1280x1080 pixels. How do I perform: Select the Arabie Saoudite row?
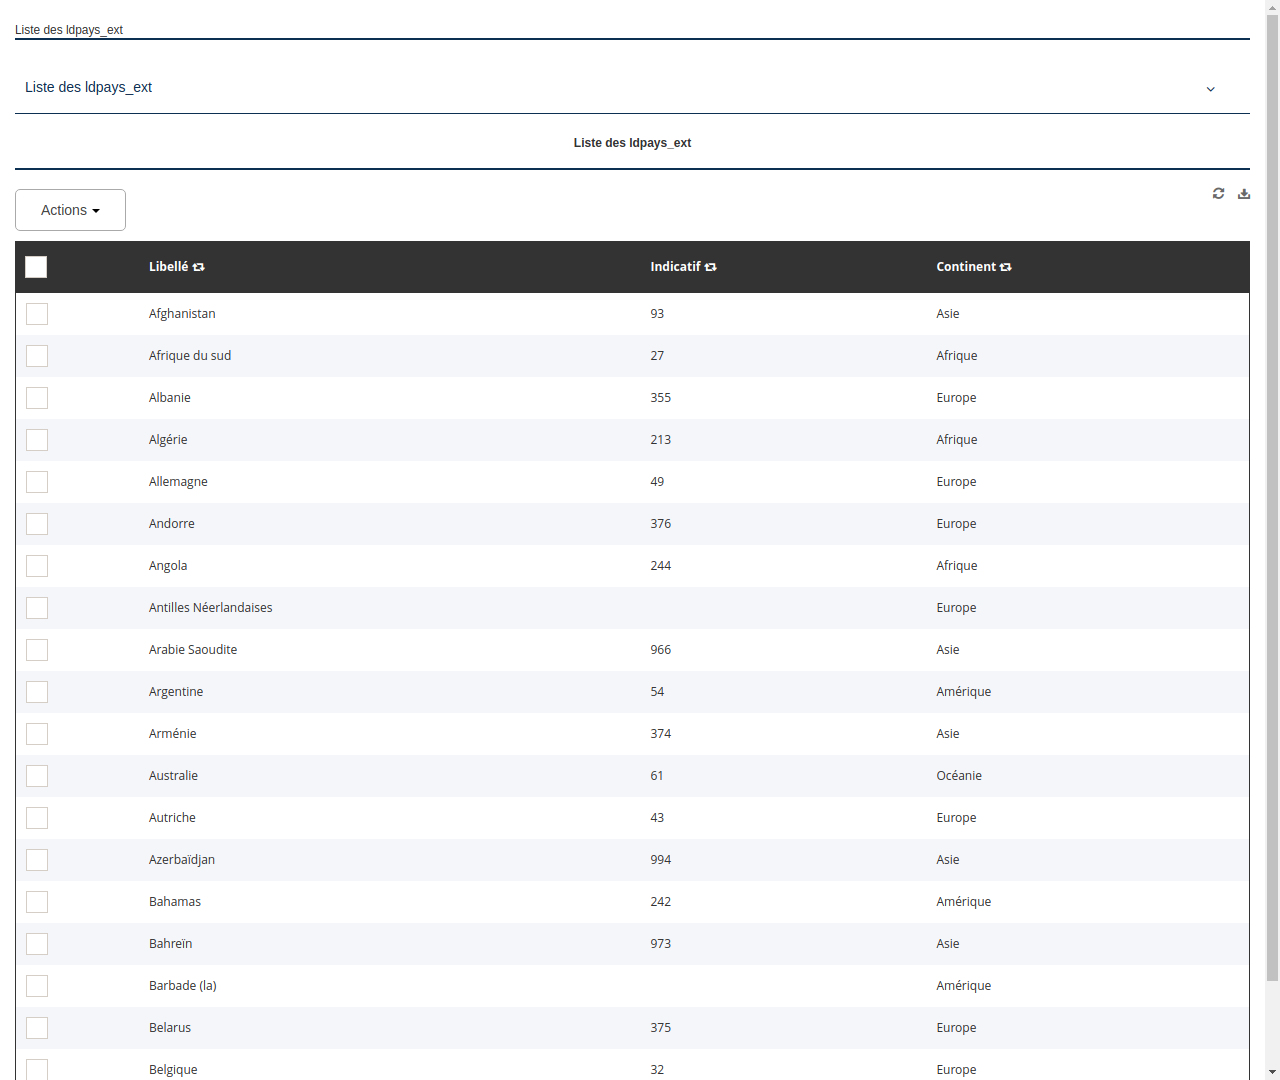(x=193, y=649)
